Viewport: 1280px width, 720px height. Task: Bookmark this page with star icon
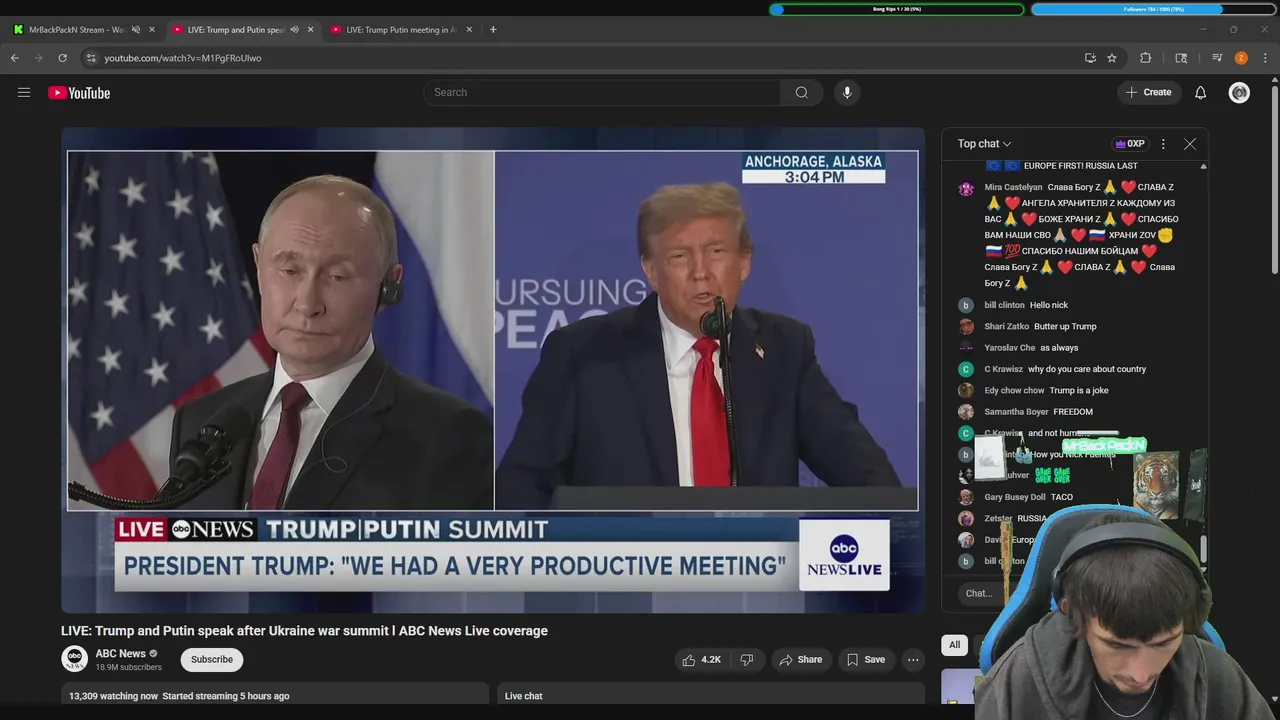[x=1112, y=58]
